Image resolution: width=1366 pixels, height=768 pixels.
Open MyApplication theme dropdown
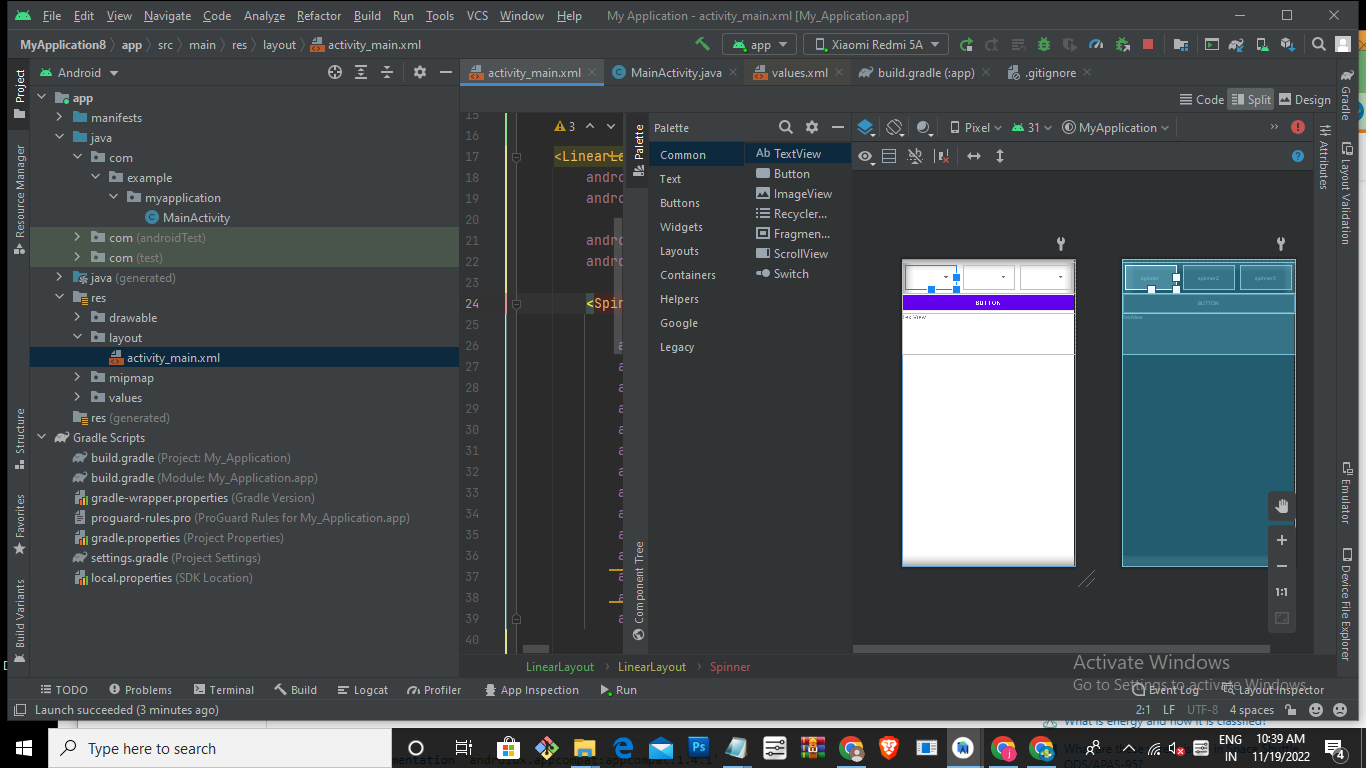point(1115,127)
